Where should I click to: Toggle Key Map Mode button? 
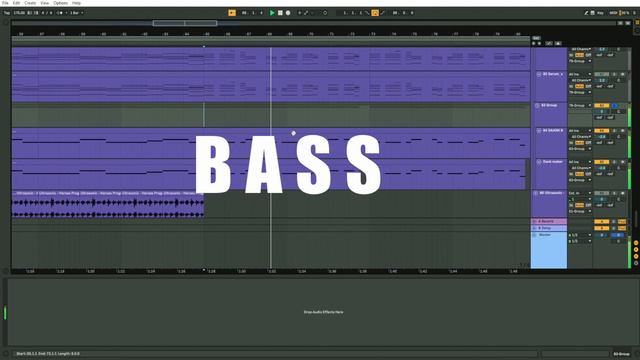(600, 13)
